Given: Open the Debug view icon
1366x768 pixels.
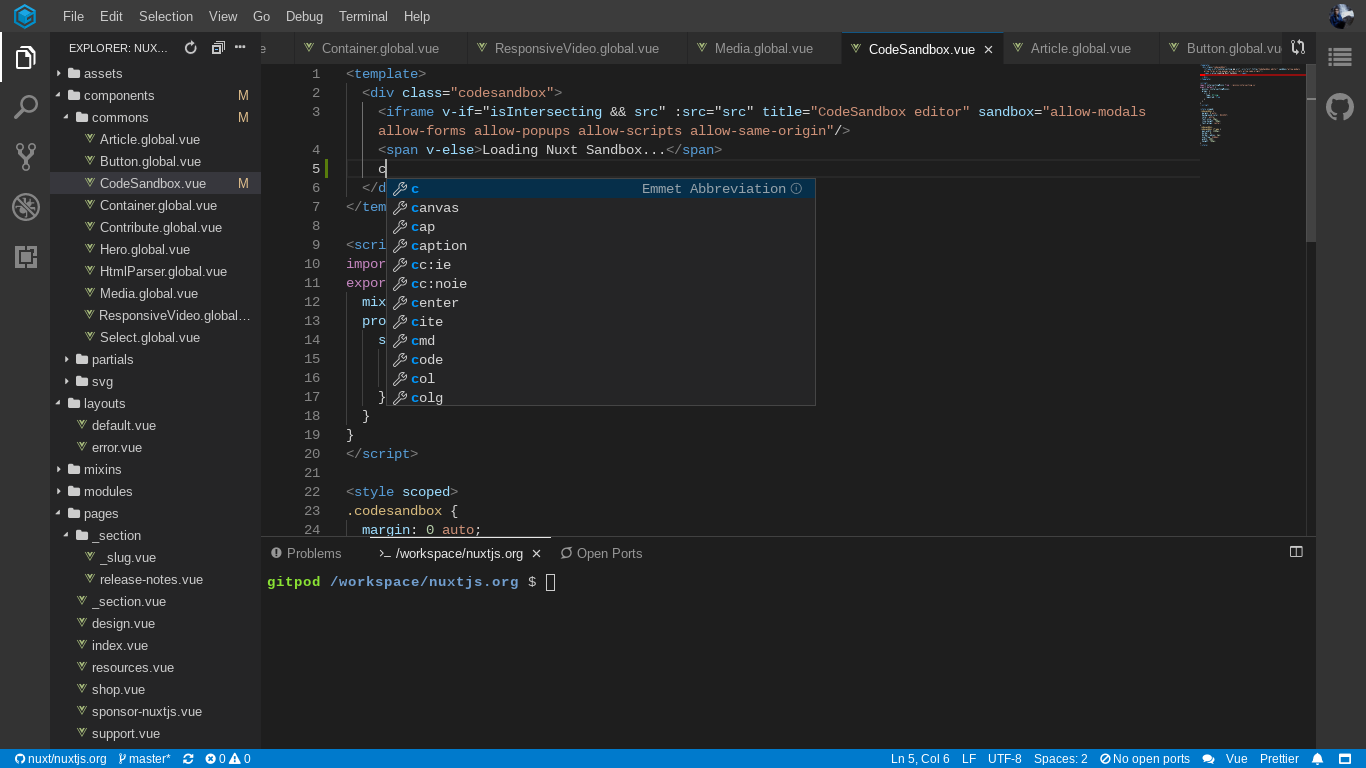Looking at the screenshot, I should 25,207.
